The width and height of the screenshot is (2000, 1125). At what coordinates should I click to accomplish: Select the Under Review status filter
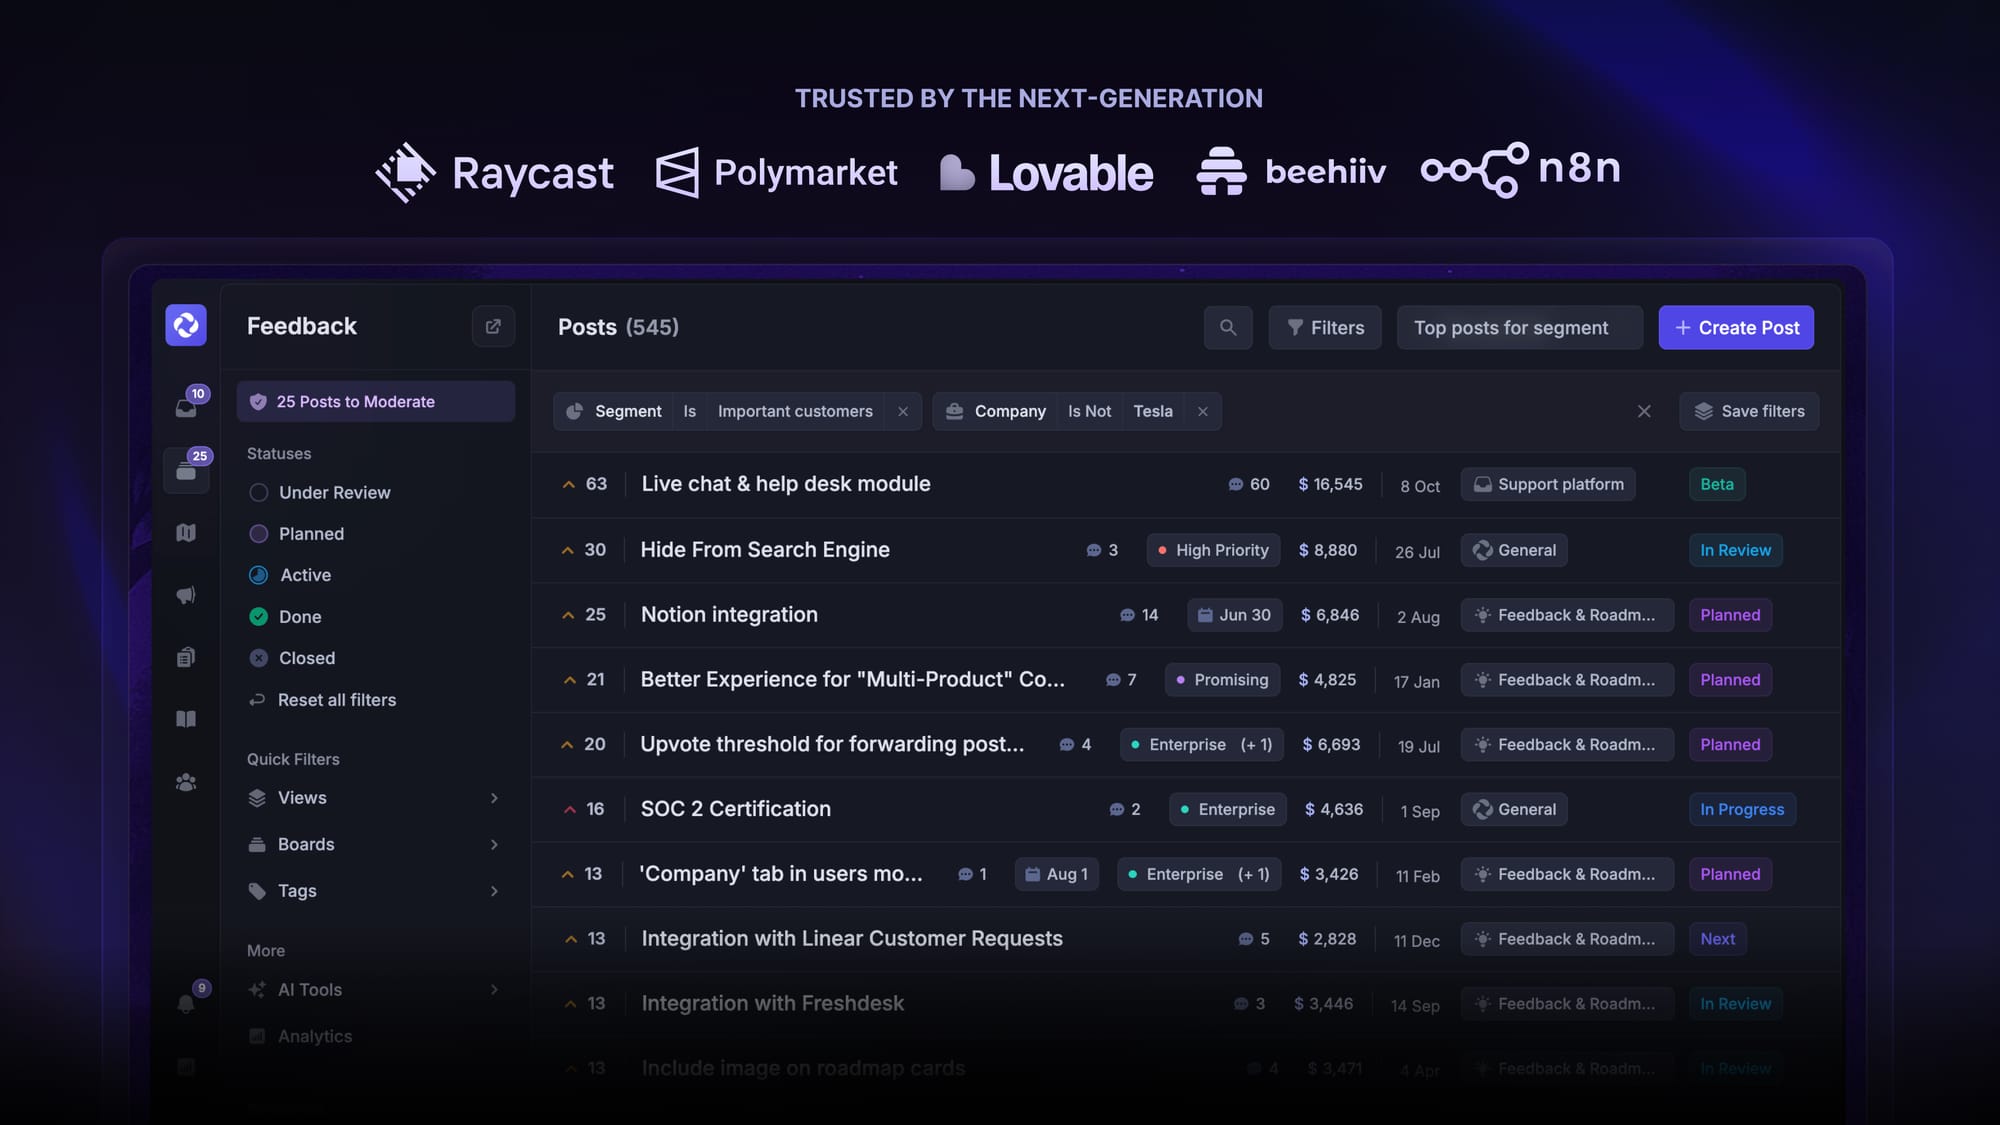(333, 492)
